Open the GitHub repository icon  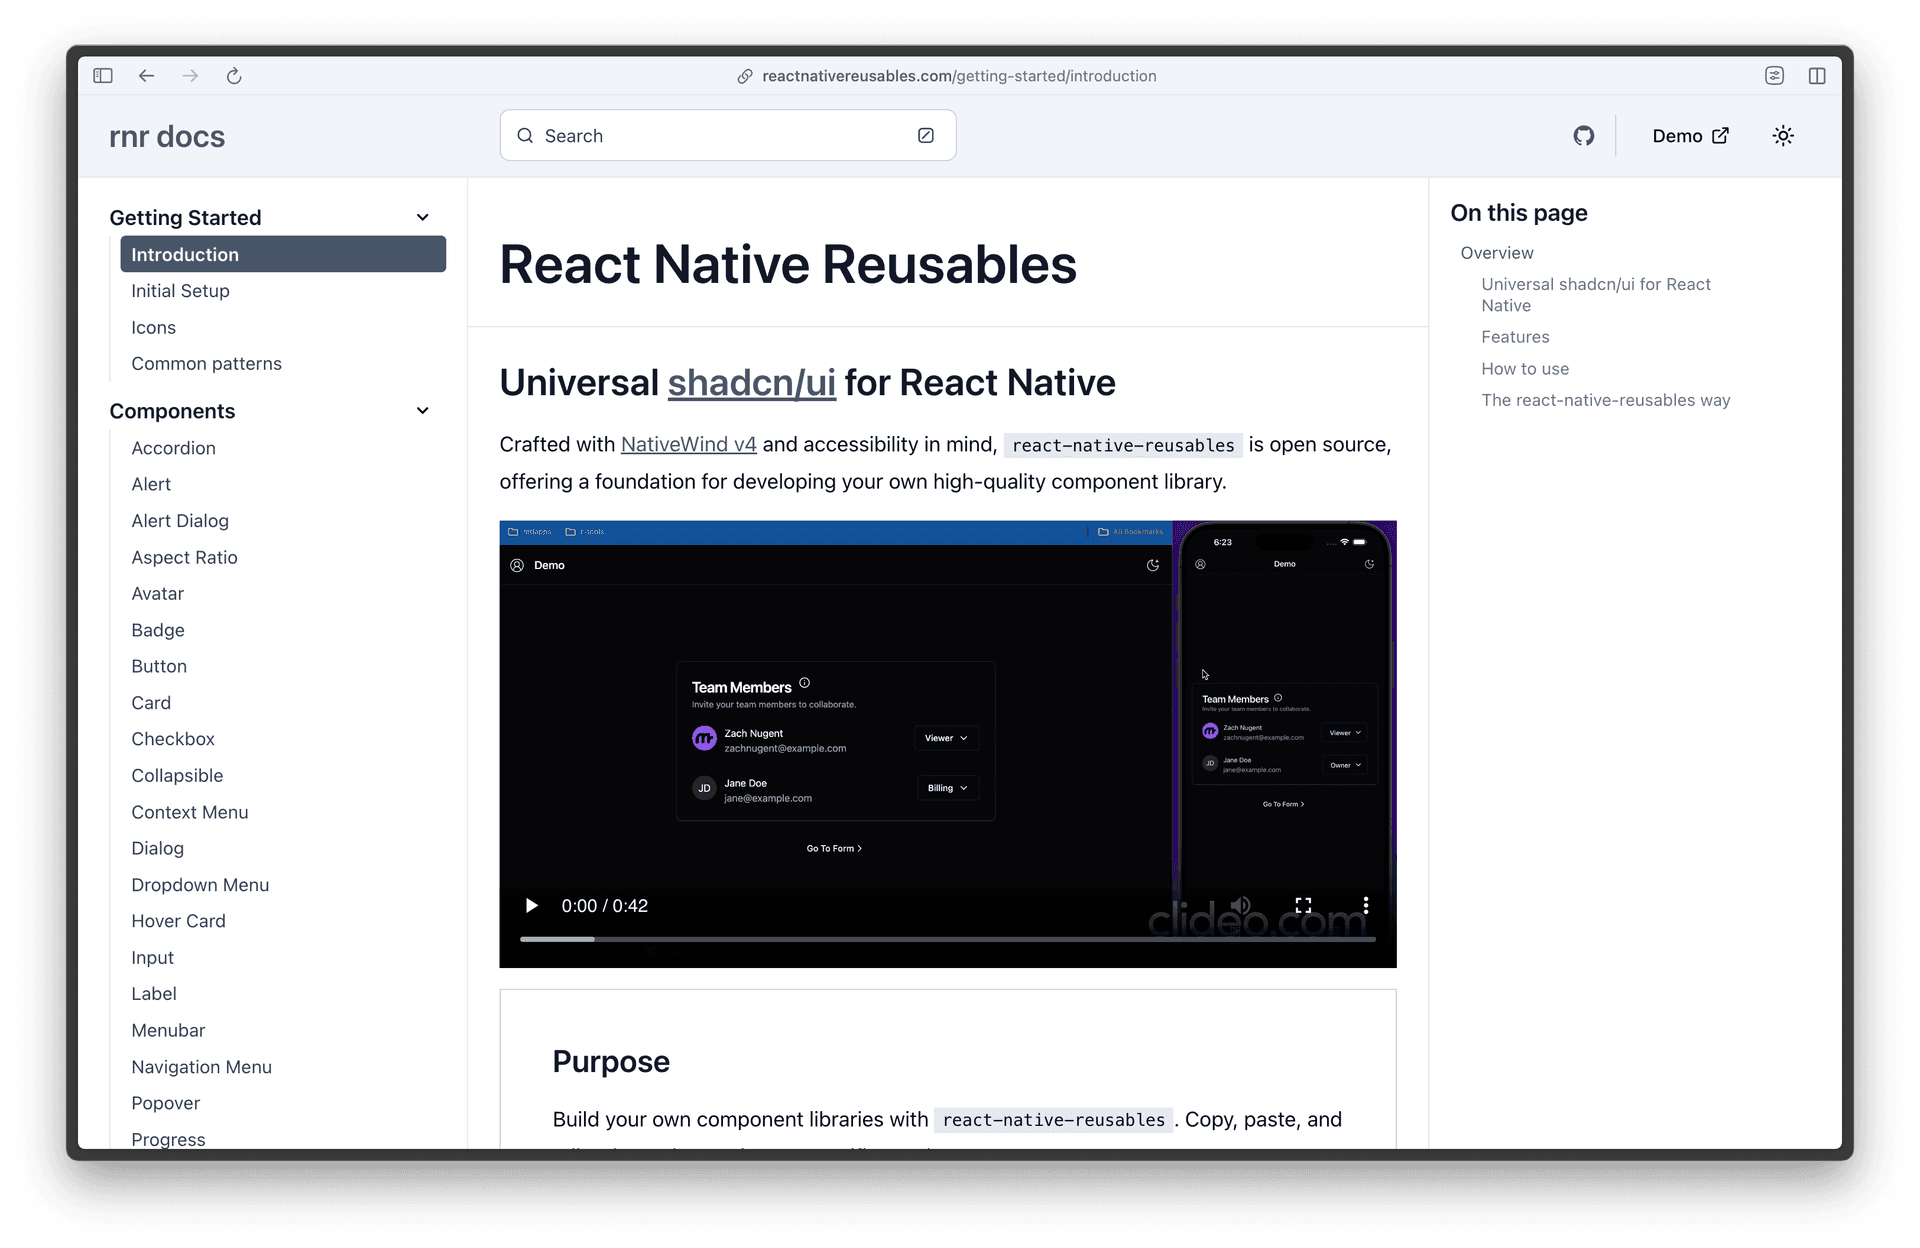1583,136
